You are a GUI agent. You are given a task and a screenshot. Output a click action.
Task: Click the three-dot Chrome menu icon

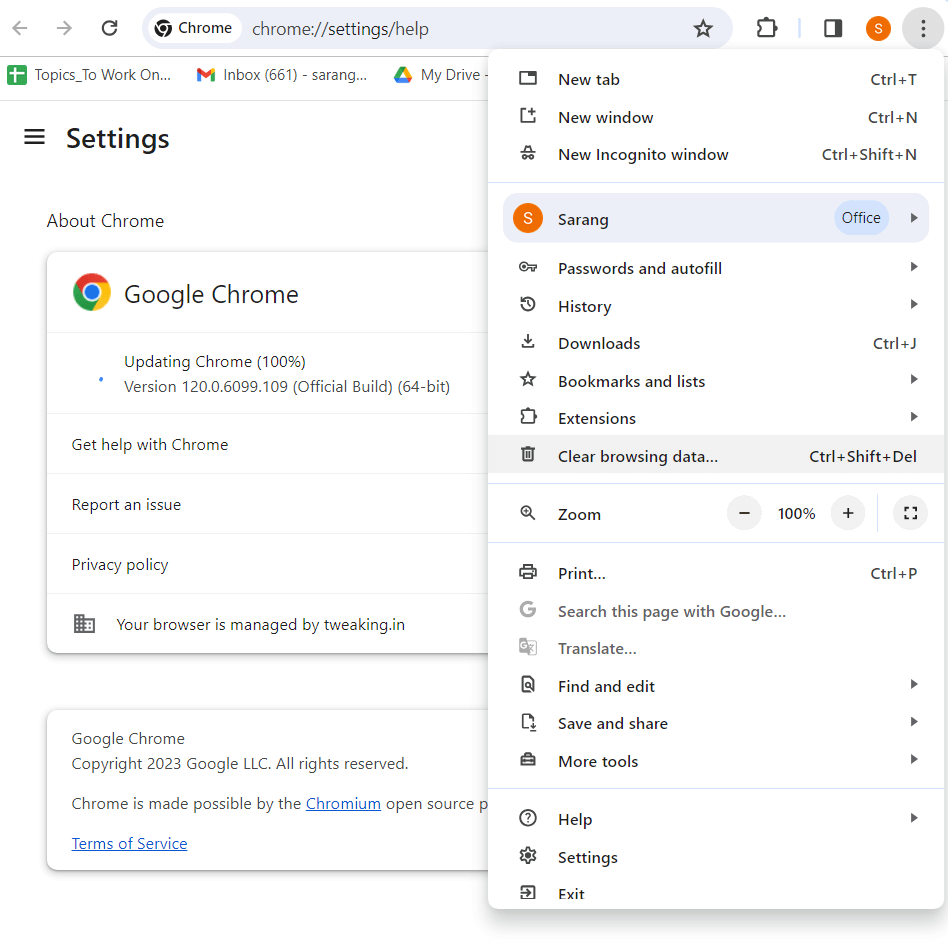(922, 28)
